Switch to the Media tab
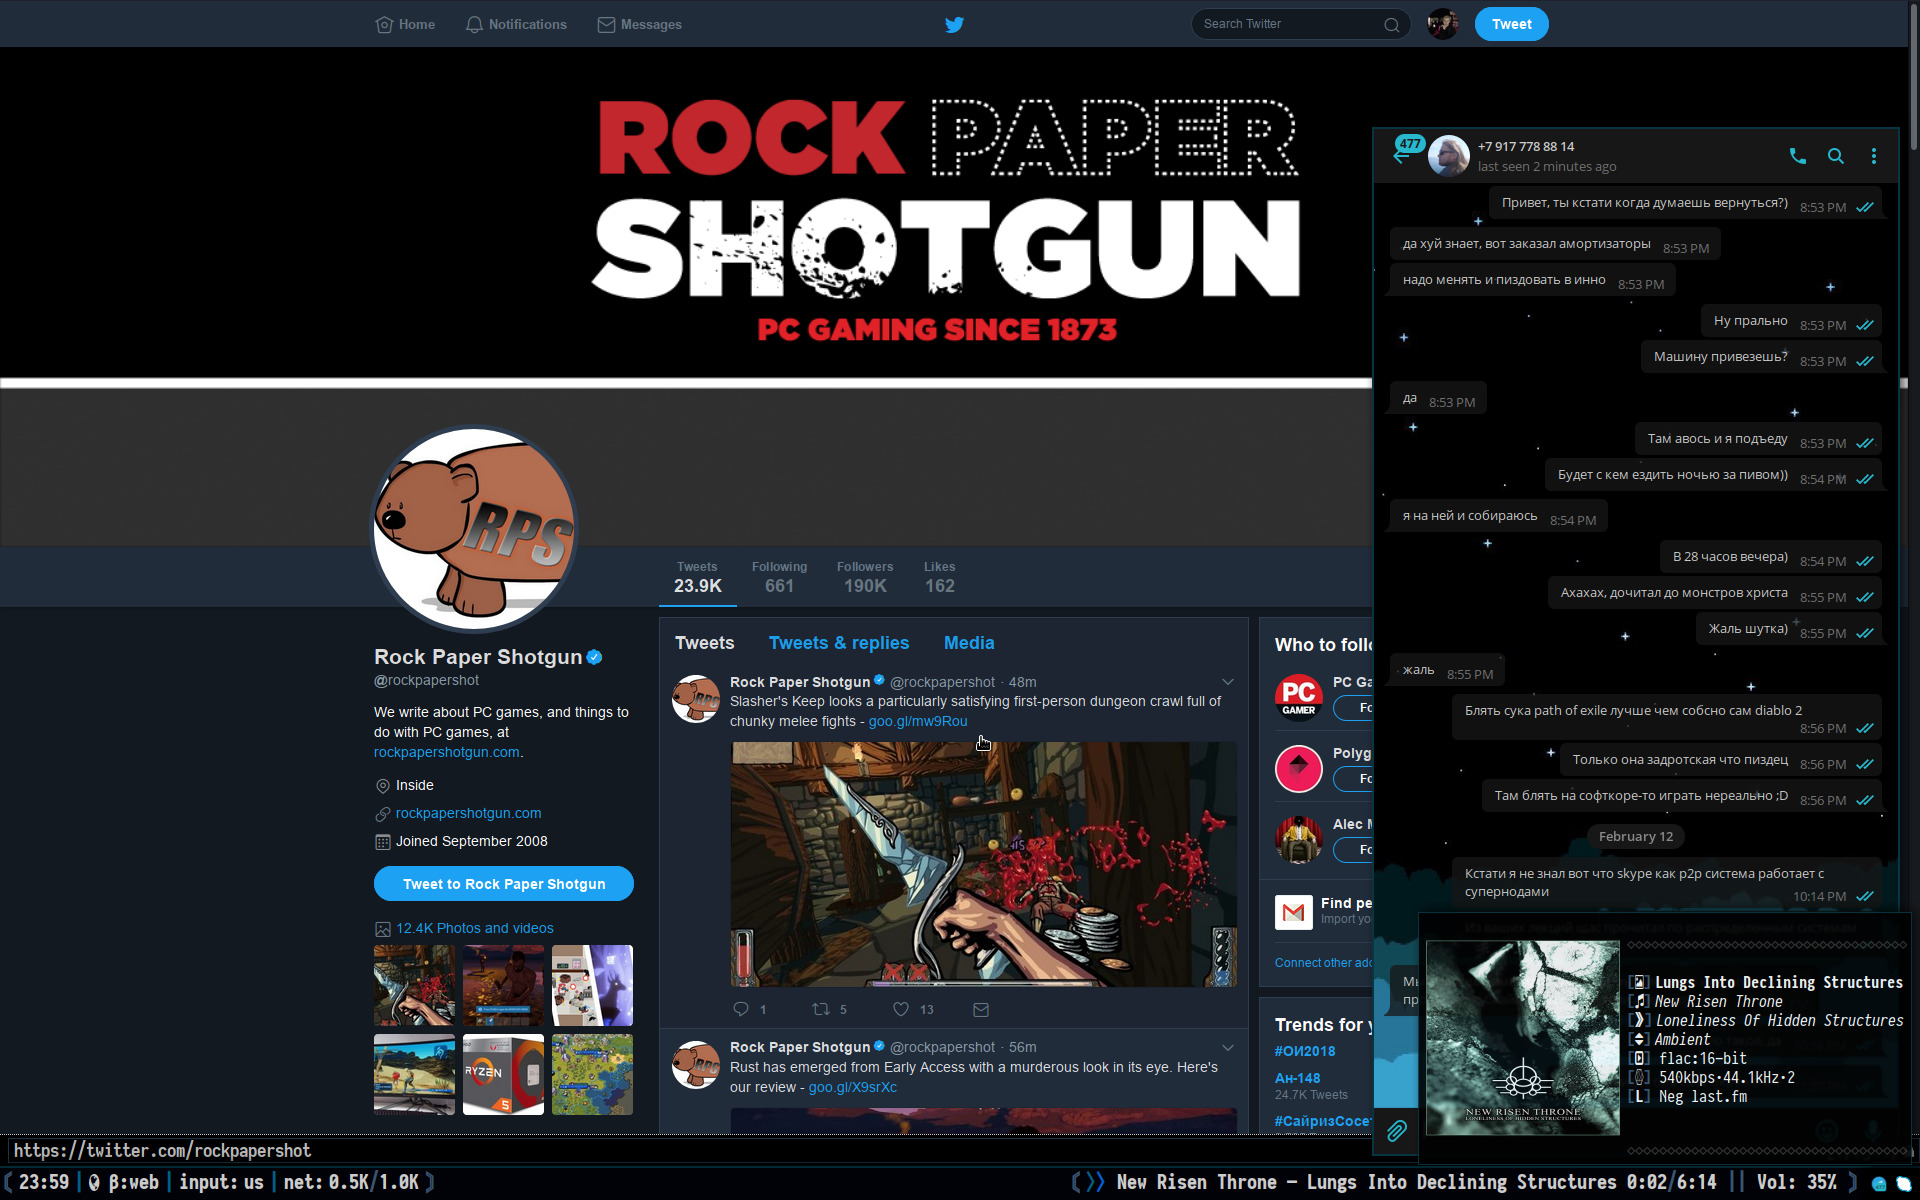This screenshot has height=1200, width=1920. tap(969, 643)
